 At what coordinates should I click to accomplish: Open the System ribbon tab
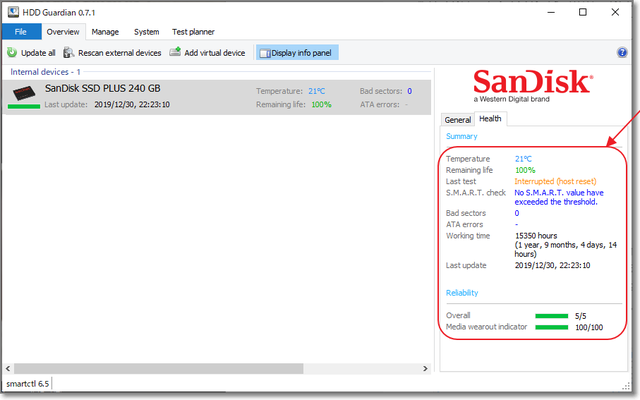coord(146,32)
